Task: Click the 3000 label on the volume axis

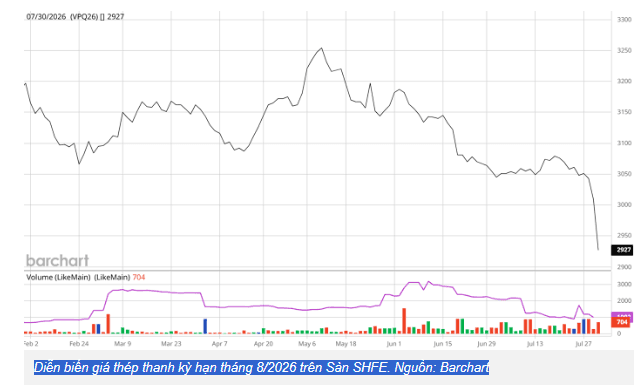Action: coord(624,284)
